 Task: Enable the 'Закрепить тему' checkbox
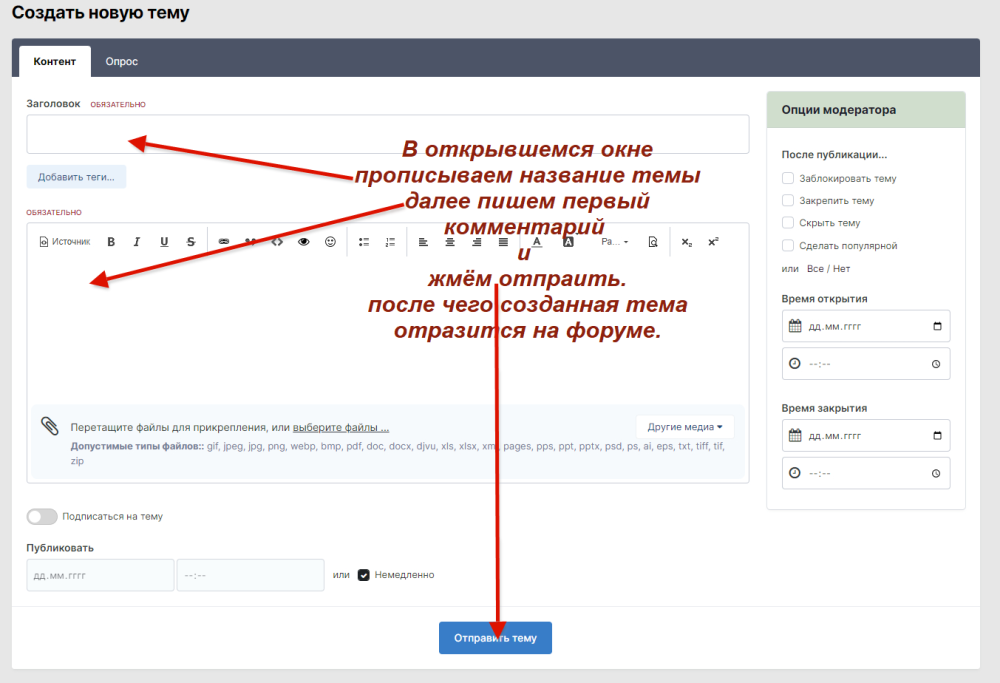(788, 200)
